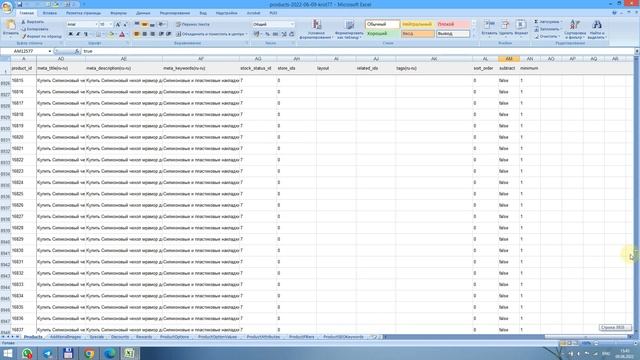
Task: Click the Save icon in quick access toolbar
Action: (x=20, y=4)
